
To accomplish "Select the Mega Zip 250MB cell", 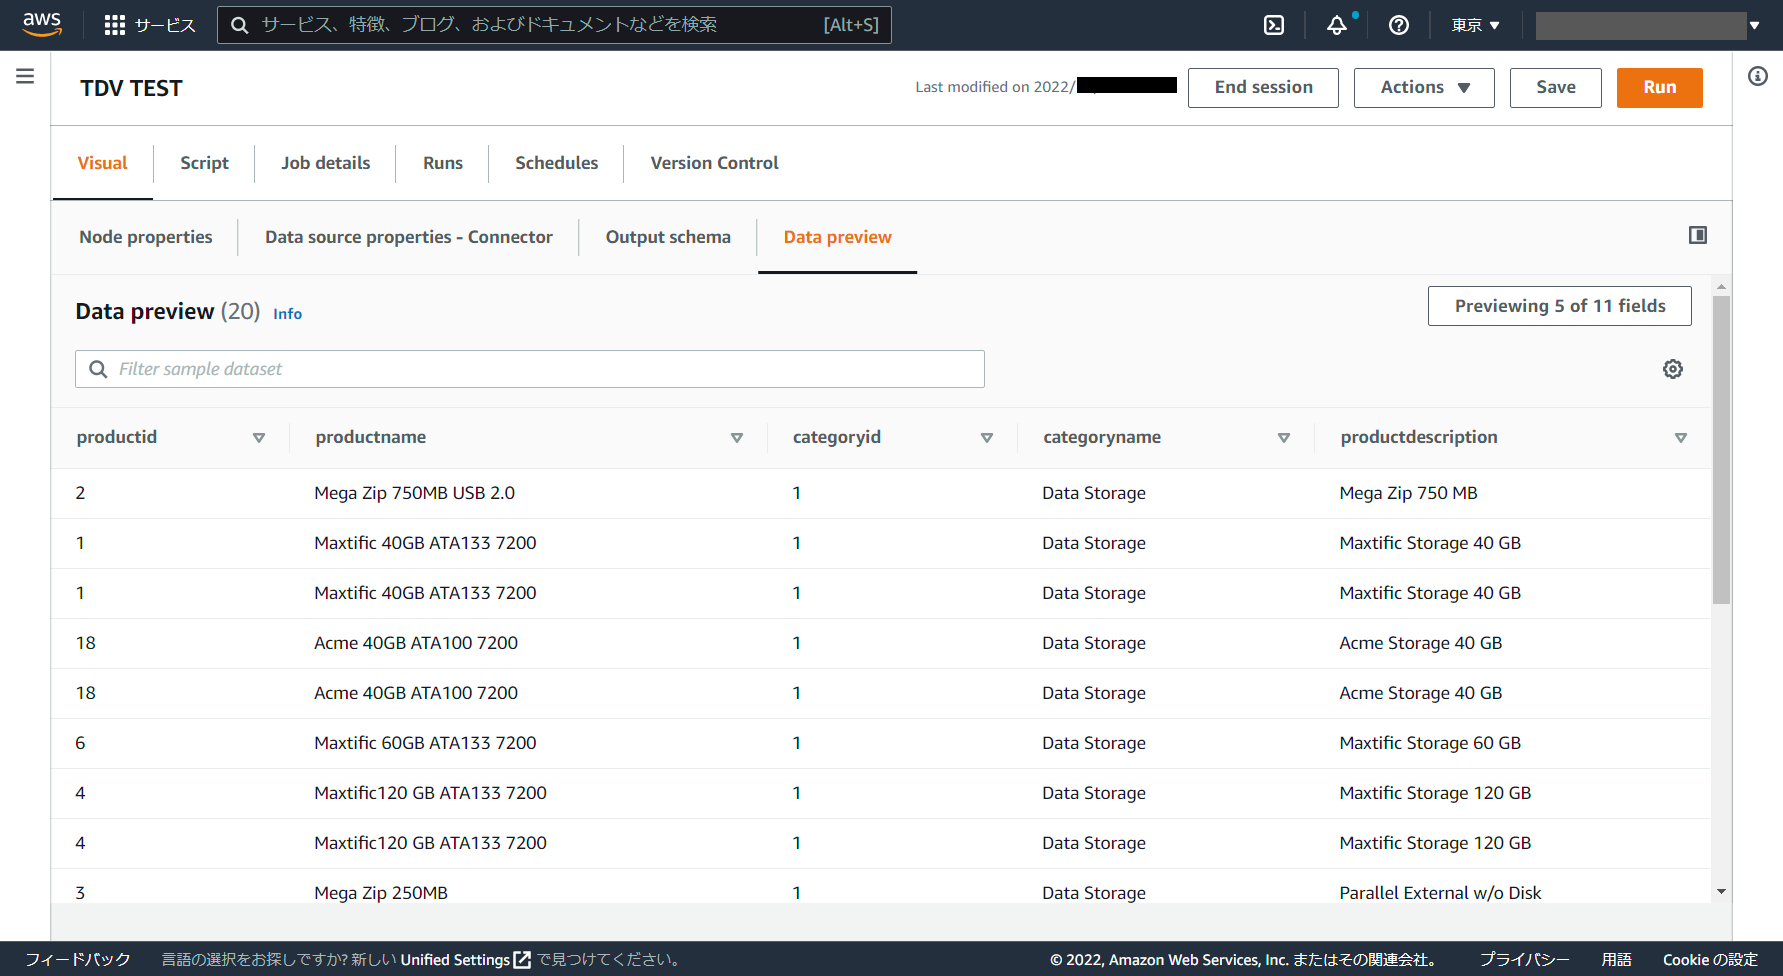I will [x=381, y=893].
